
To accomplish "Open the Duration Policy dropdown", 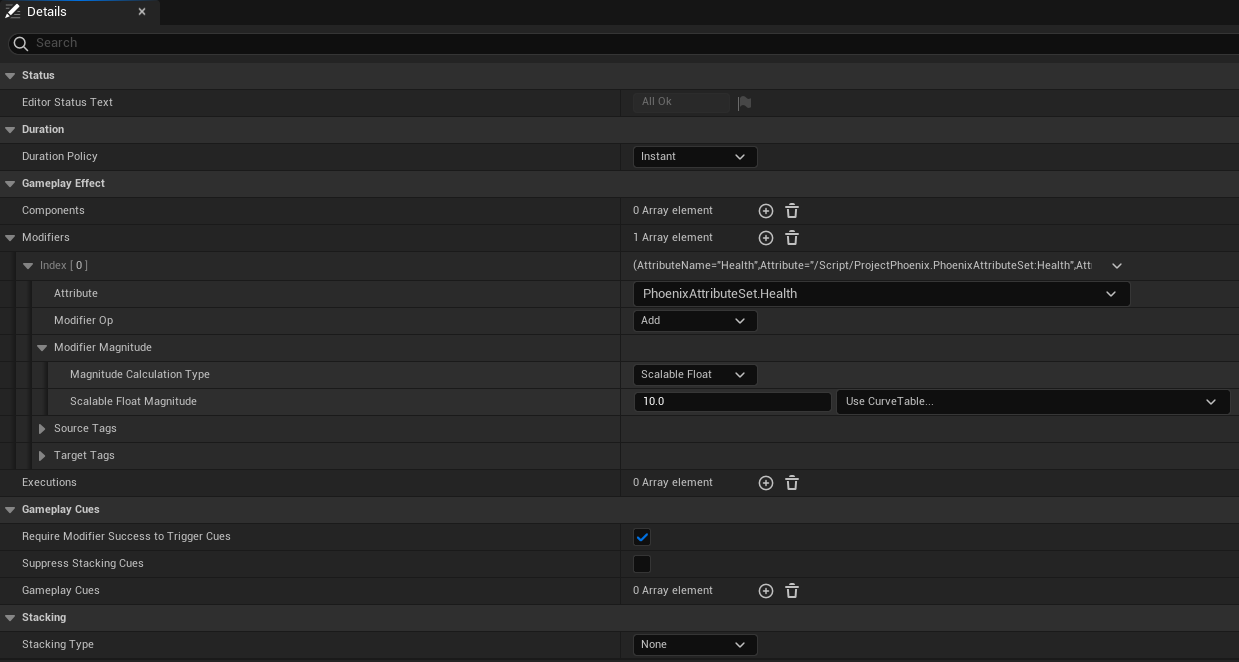I will pos(694,157).
